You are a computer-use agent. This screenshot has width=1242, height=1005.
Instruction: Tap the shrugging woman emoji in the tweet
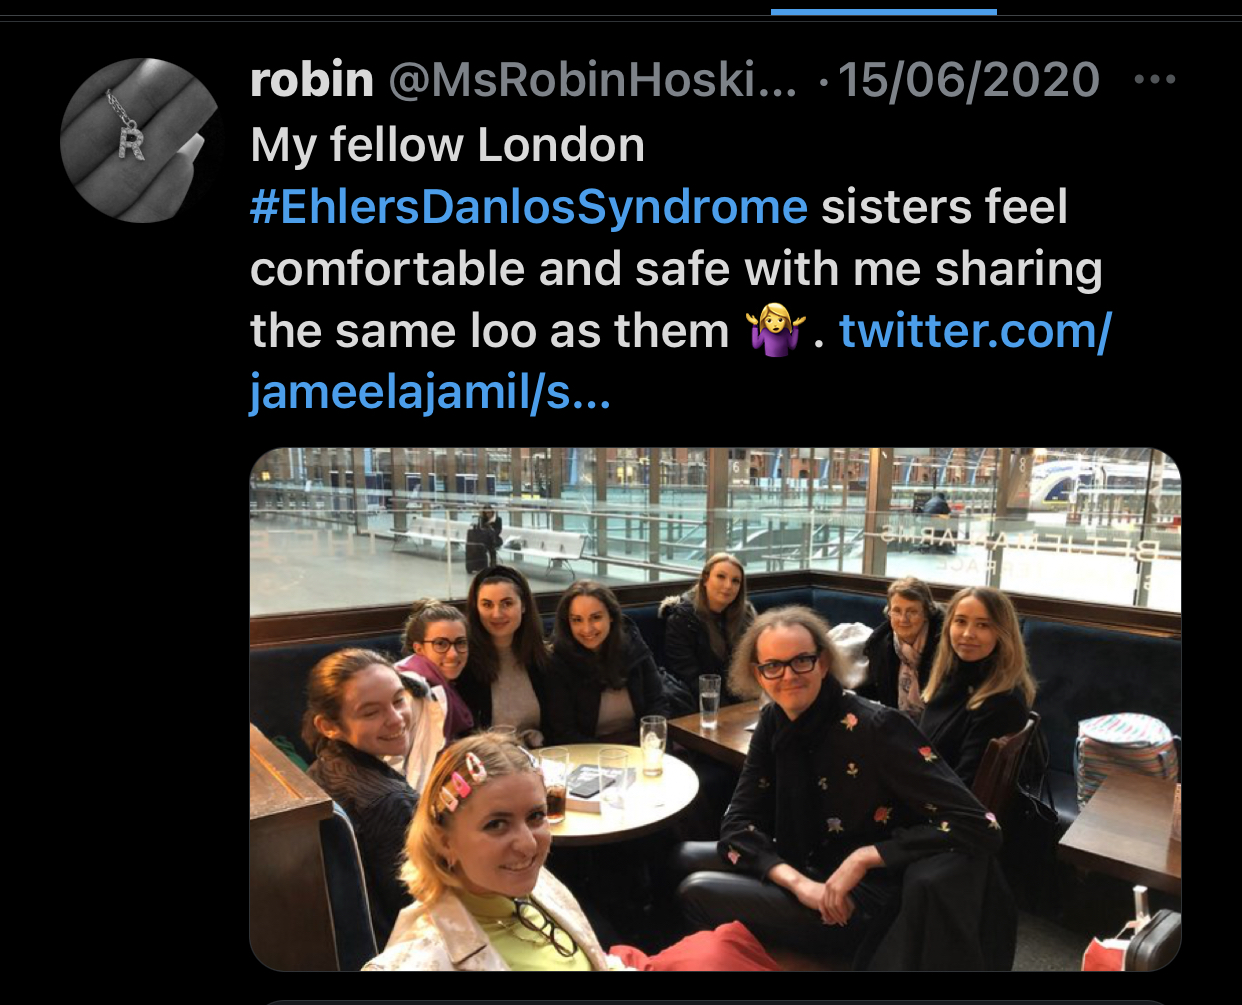click(x=776, y=331)
